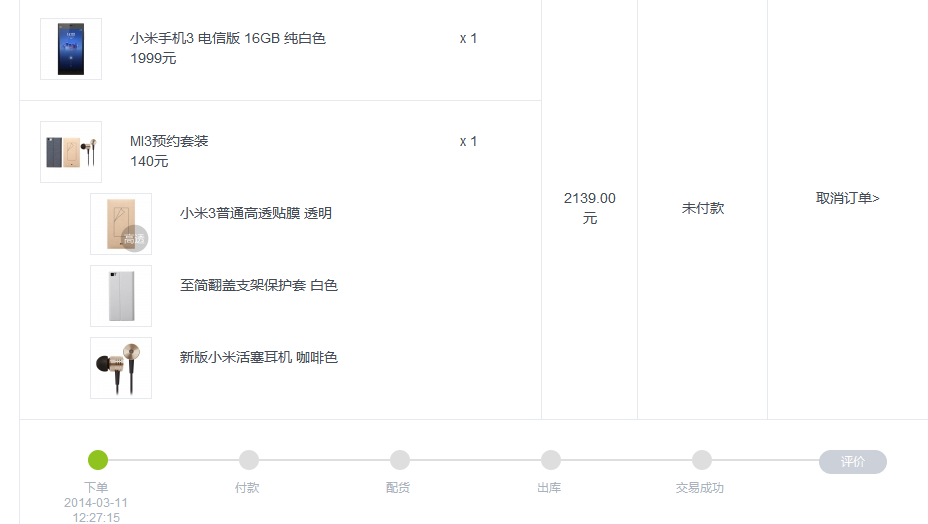Open the 高透贴膜 screen protector thumbnail
928x524 pixels.
[x=121, y=224]
